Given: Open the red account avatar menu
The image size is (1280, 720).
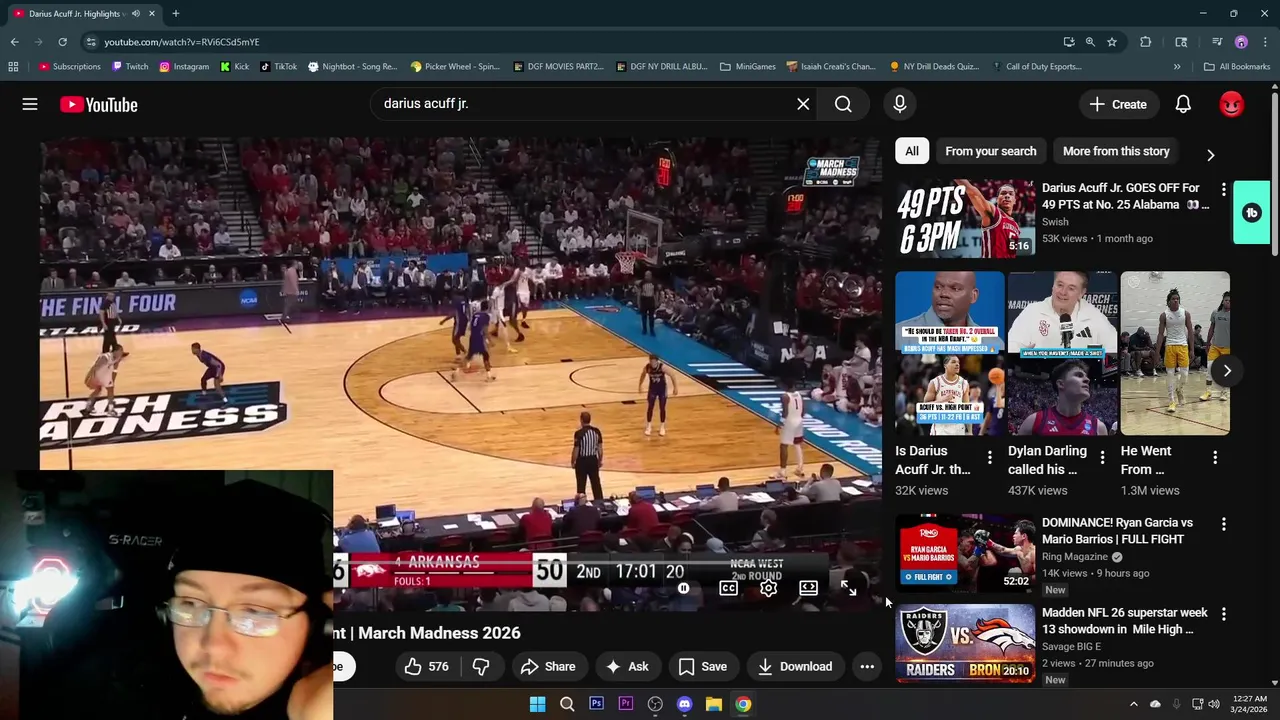Looking at the screenshot, I should click(1232, 104).
